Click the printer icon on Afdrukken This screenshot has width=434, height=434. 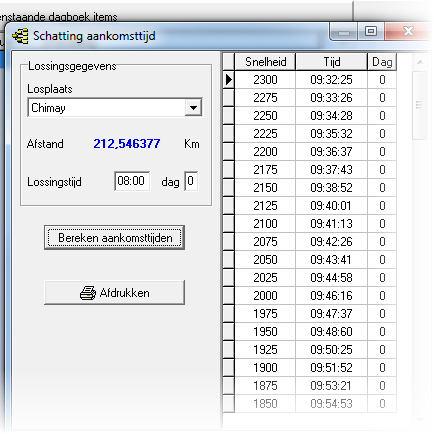point(88,293)
